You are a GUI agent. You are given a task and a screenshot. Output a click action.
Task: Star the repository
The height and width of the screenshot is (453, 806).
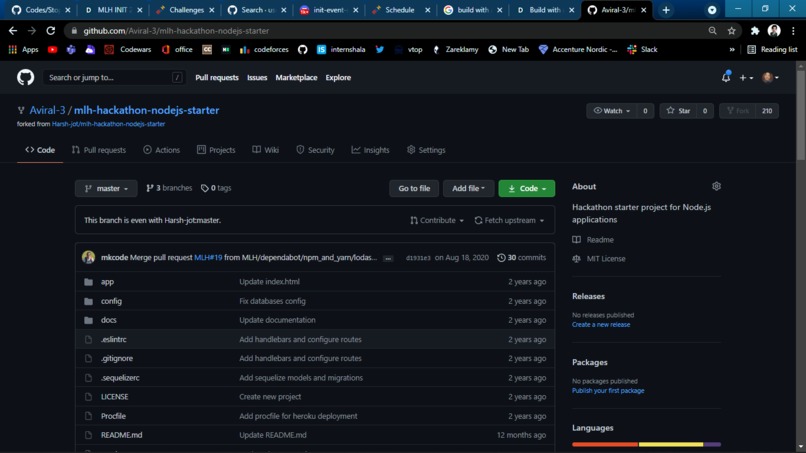(678, 111)
